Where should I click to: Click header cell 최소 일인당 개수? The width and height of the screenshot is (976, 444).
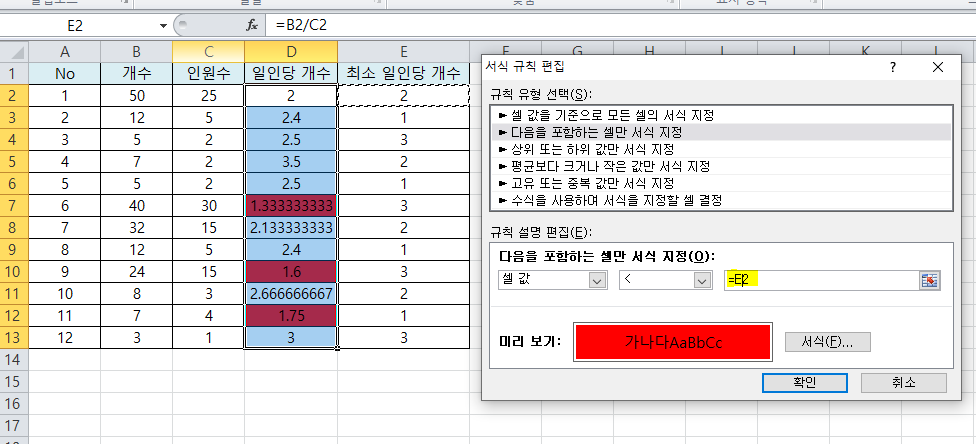pos(404,74)
